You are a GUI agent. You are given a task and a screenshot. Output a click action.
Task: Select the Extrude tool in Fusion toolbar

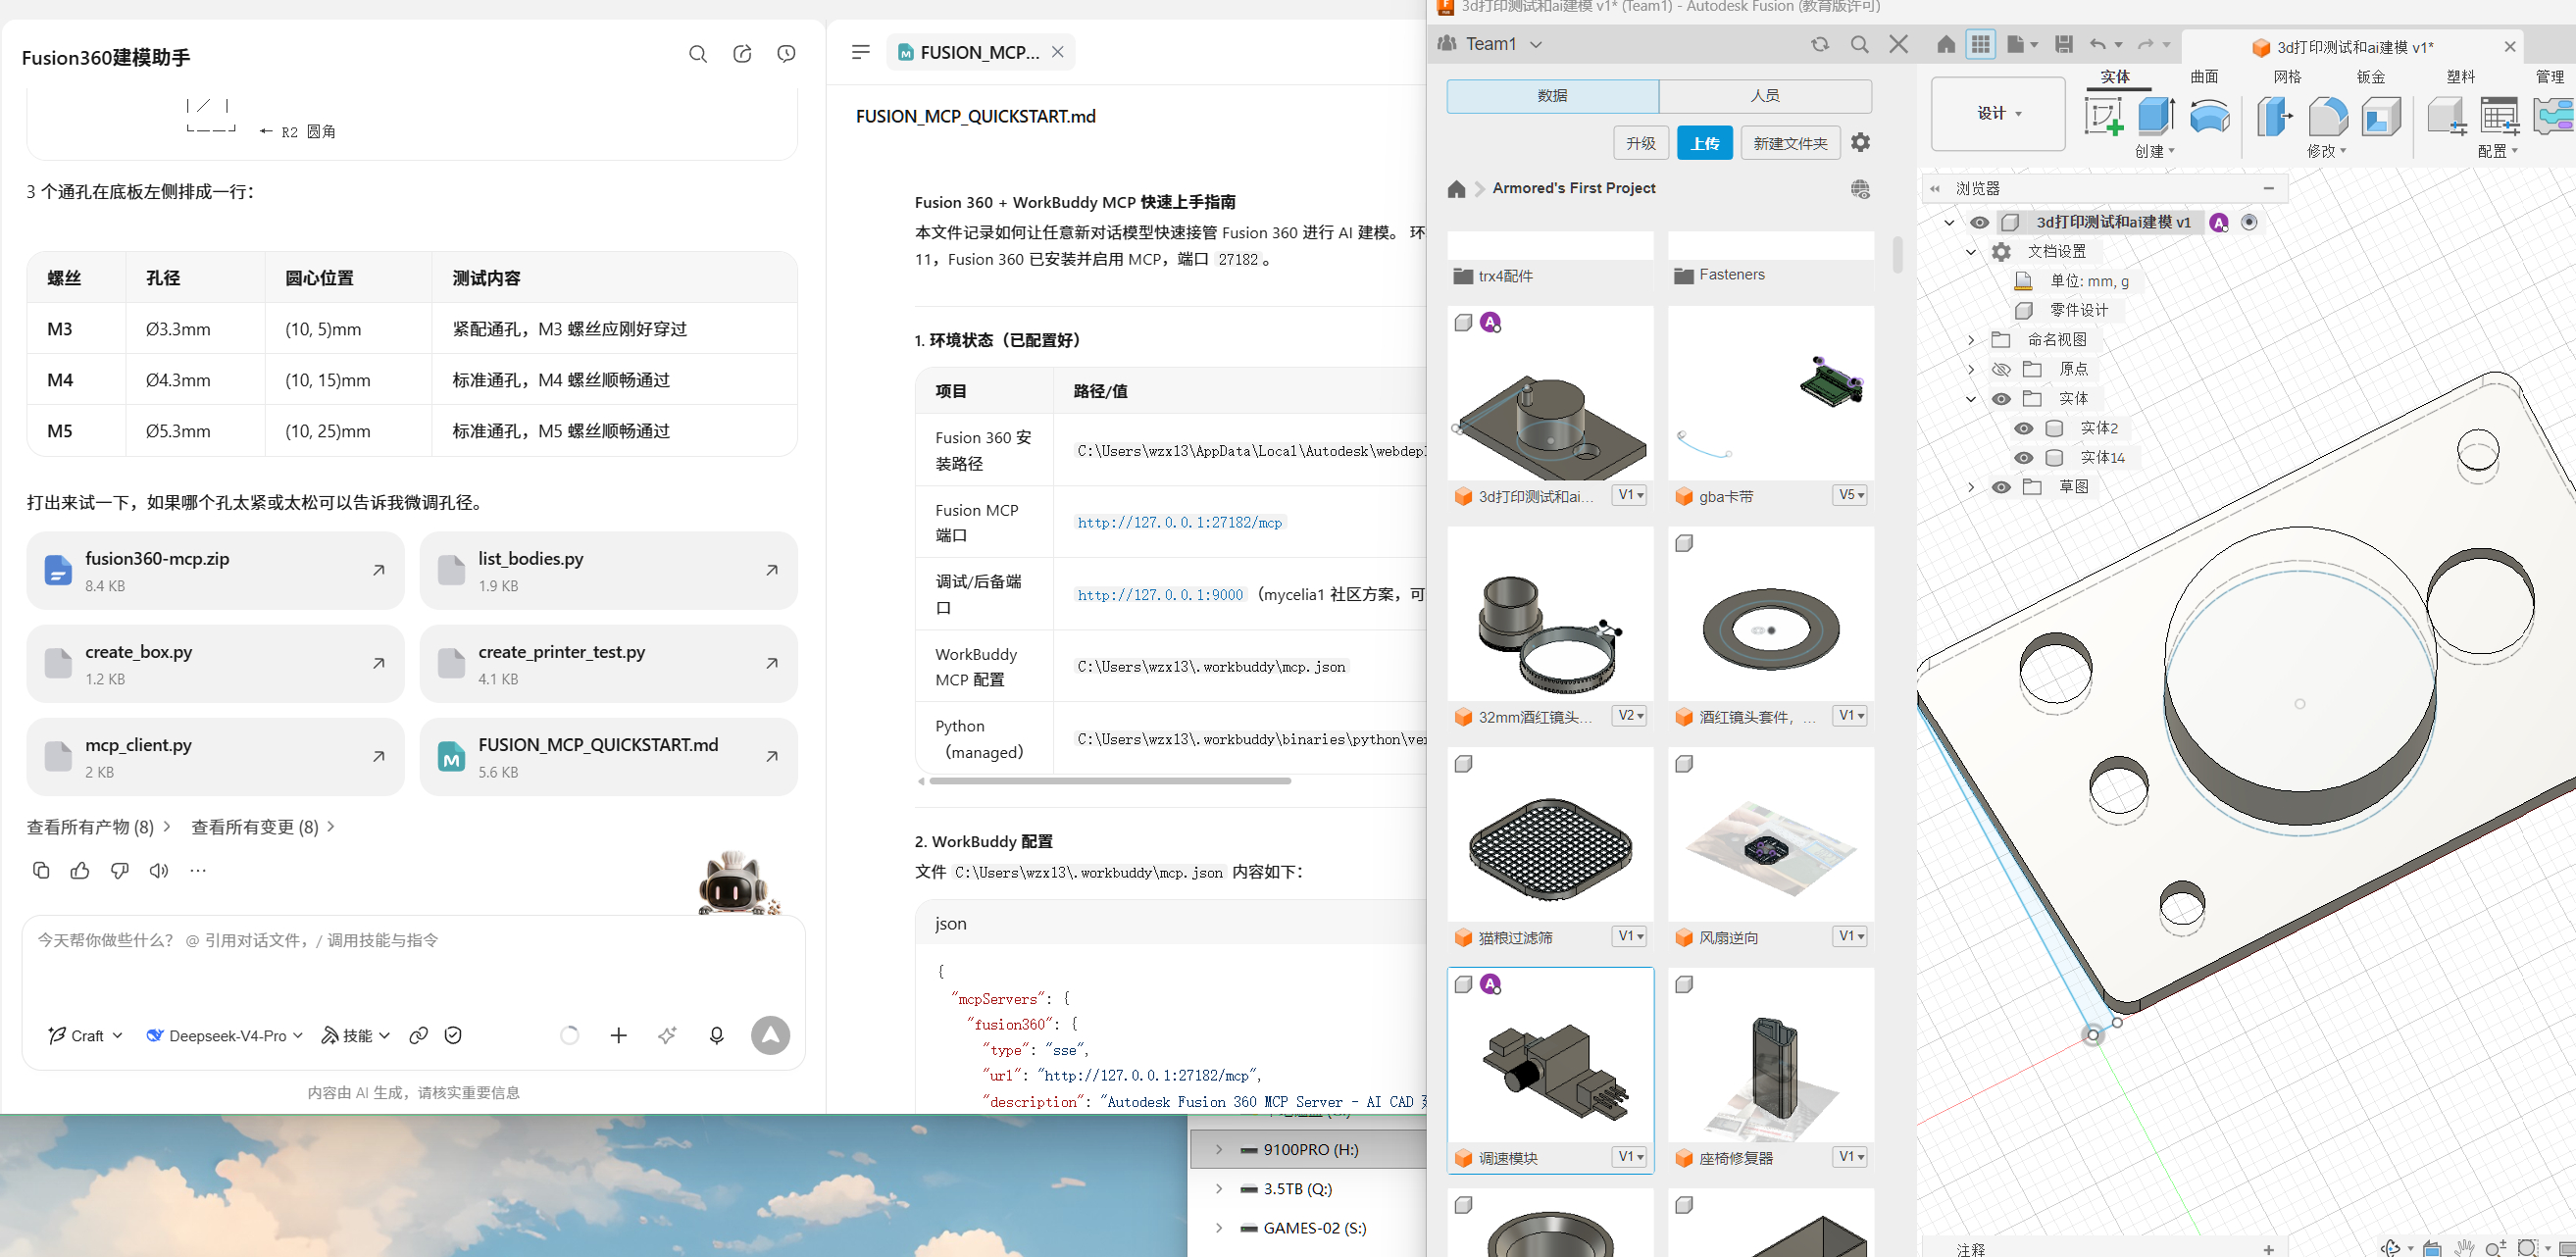[2156, 116]
